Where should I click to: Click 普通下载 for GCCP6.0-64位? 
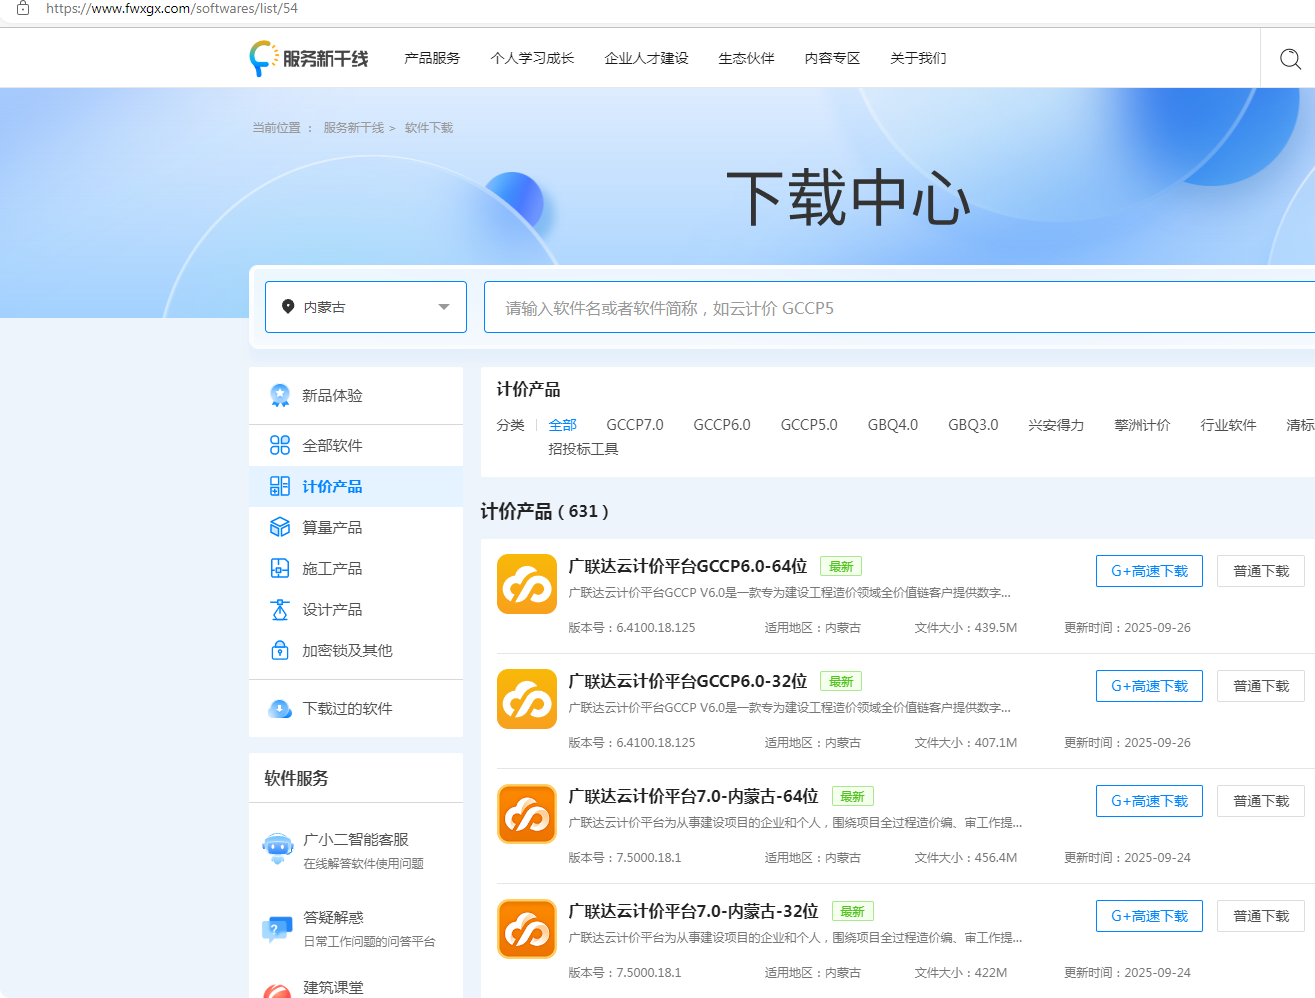(1261, 571)
